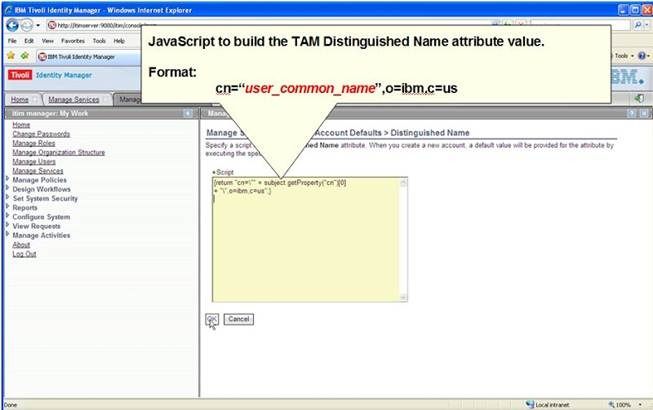Expand the Configure System tree node
Viewport: 653px width, 410px height.
(7, 216)
